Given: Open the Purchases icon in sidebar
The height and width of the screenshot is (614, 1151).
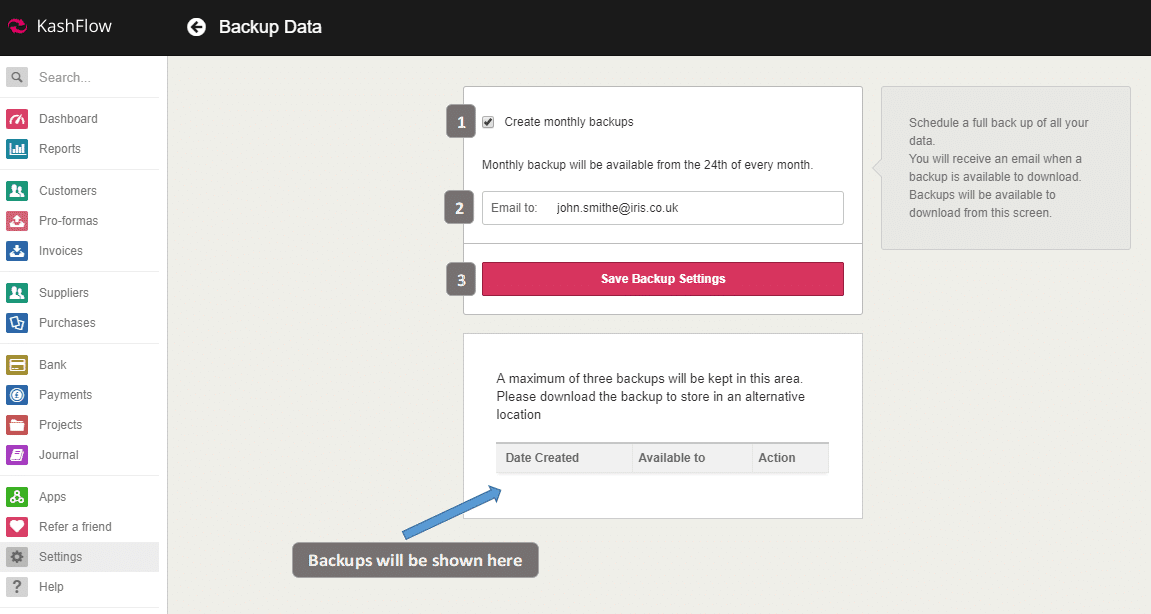Looking at the screenshot, I should (17, 323).
